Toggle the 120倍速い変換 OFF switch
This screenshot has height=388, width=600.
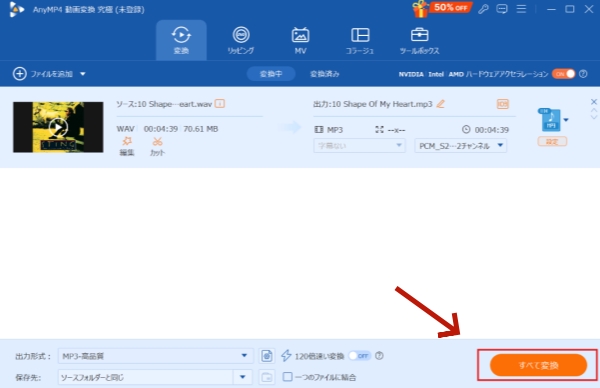(x=360, y=356)
